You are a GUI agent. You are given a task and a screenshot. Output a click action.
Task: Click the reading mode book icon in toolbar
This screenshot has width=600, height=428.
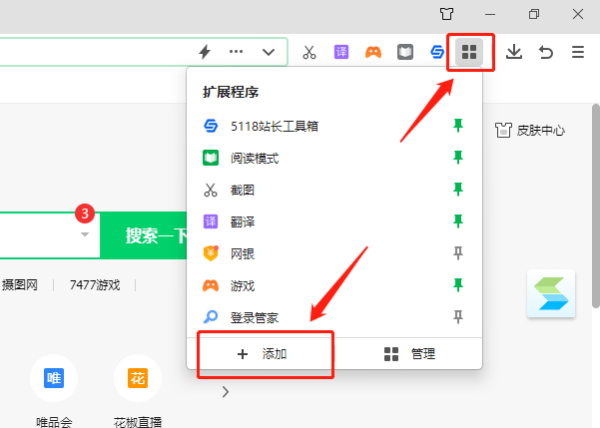tap(405, 52)
